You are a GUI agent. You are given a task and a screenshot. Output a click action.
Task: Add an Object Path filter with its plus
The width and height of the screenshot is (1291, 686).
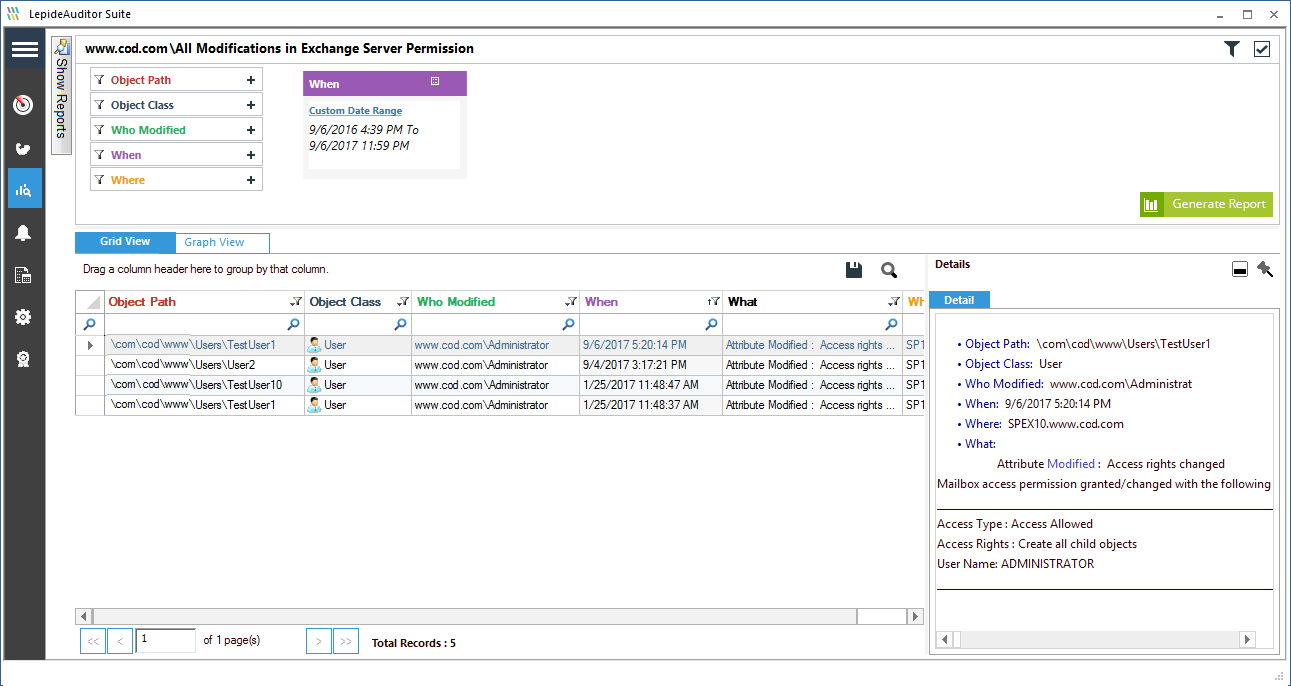tap(251, 80)
